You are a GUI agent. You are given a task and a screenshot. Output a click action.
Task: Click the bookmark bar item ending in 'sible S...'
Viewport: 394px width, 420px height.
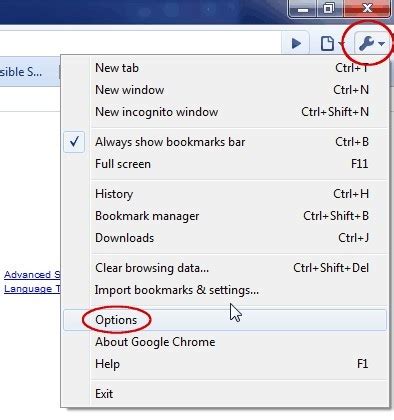point(21,72)
